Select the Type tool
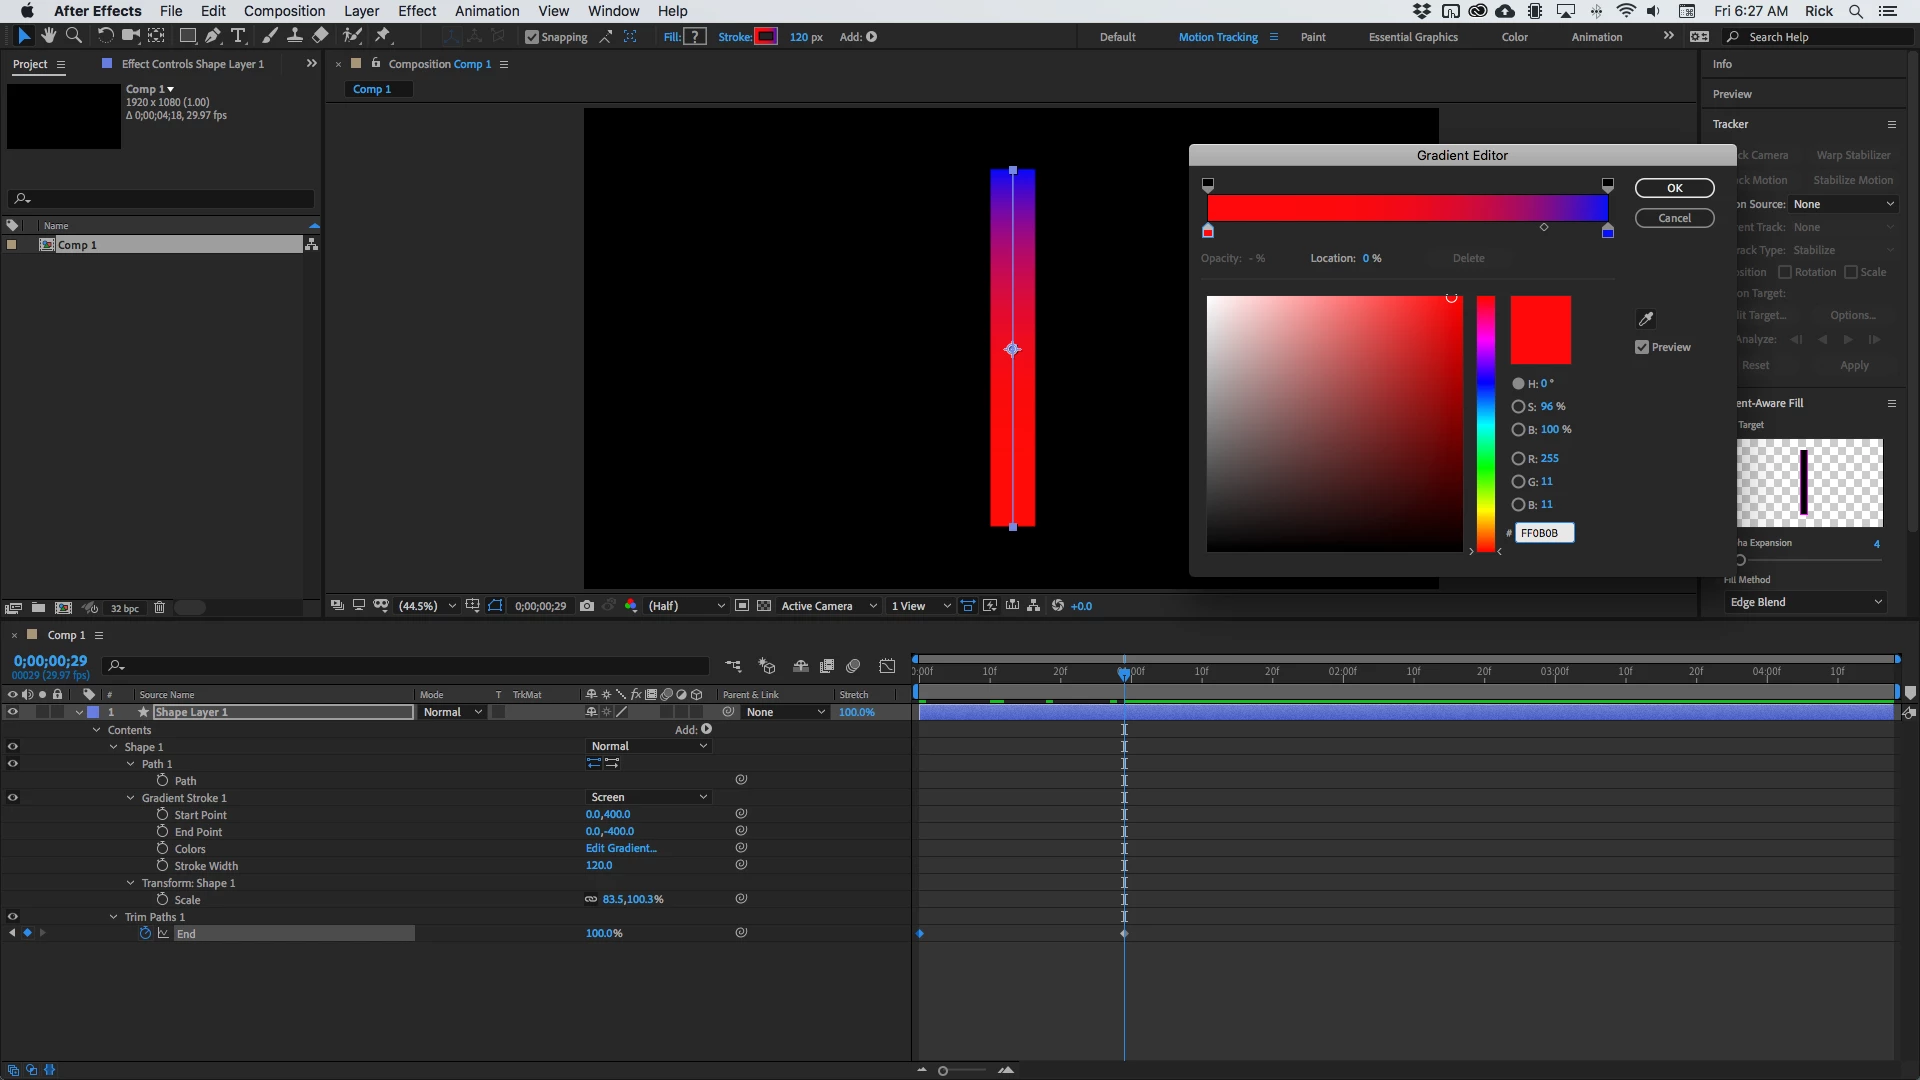Viewport: 1920px width, 1080px height. pyautogui.click(x=238, y=36)
